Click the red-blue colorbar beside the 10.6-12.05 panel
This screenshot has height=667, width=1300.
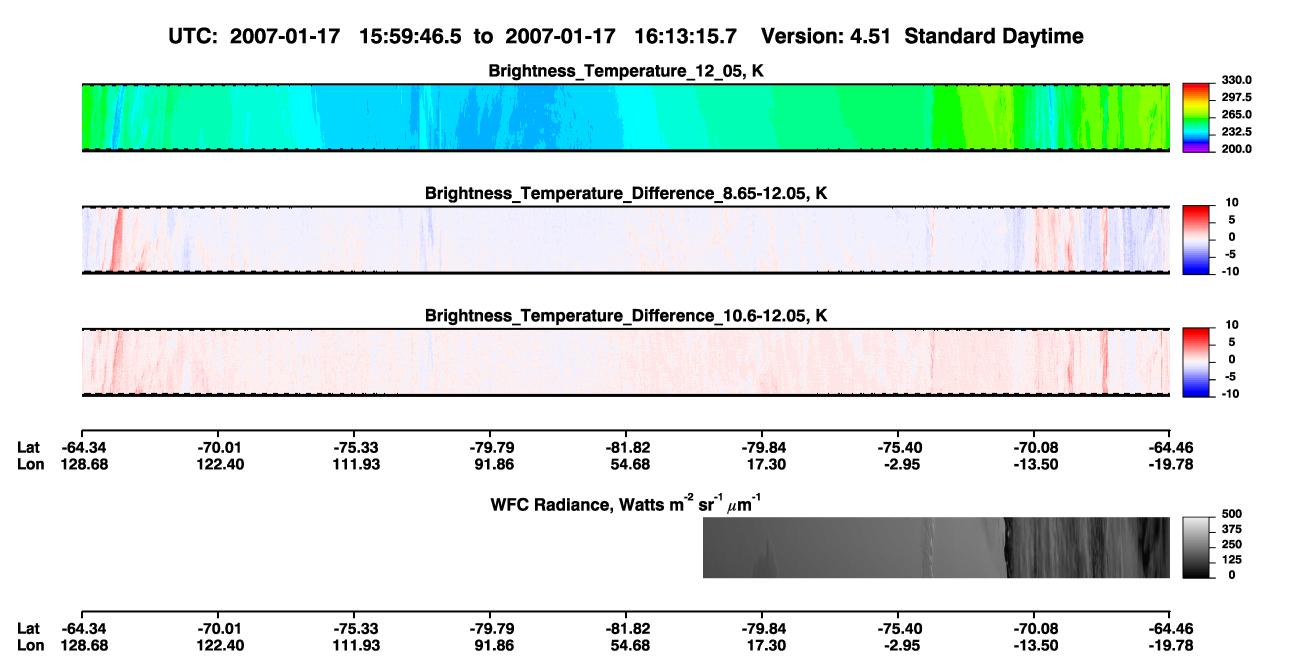click(1196, 362)
